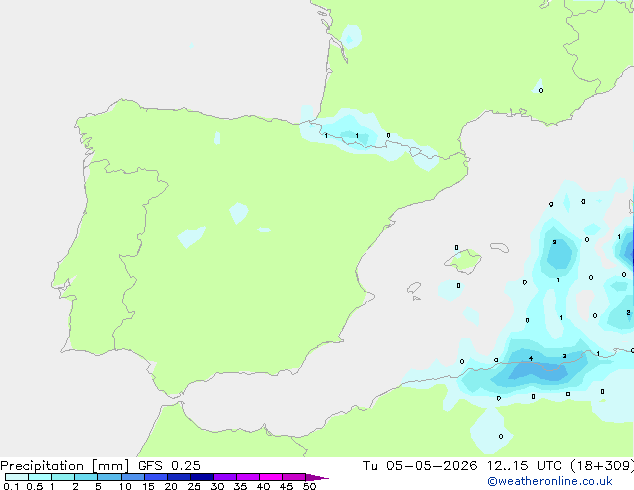Click the 'Precipitation [mm]' title text
The height and width of the screenshot is (490, 634).
point(65,466)
